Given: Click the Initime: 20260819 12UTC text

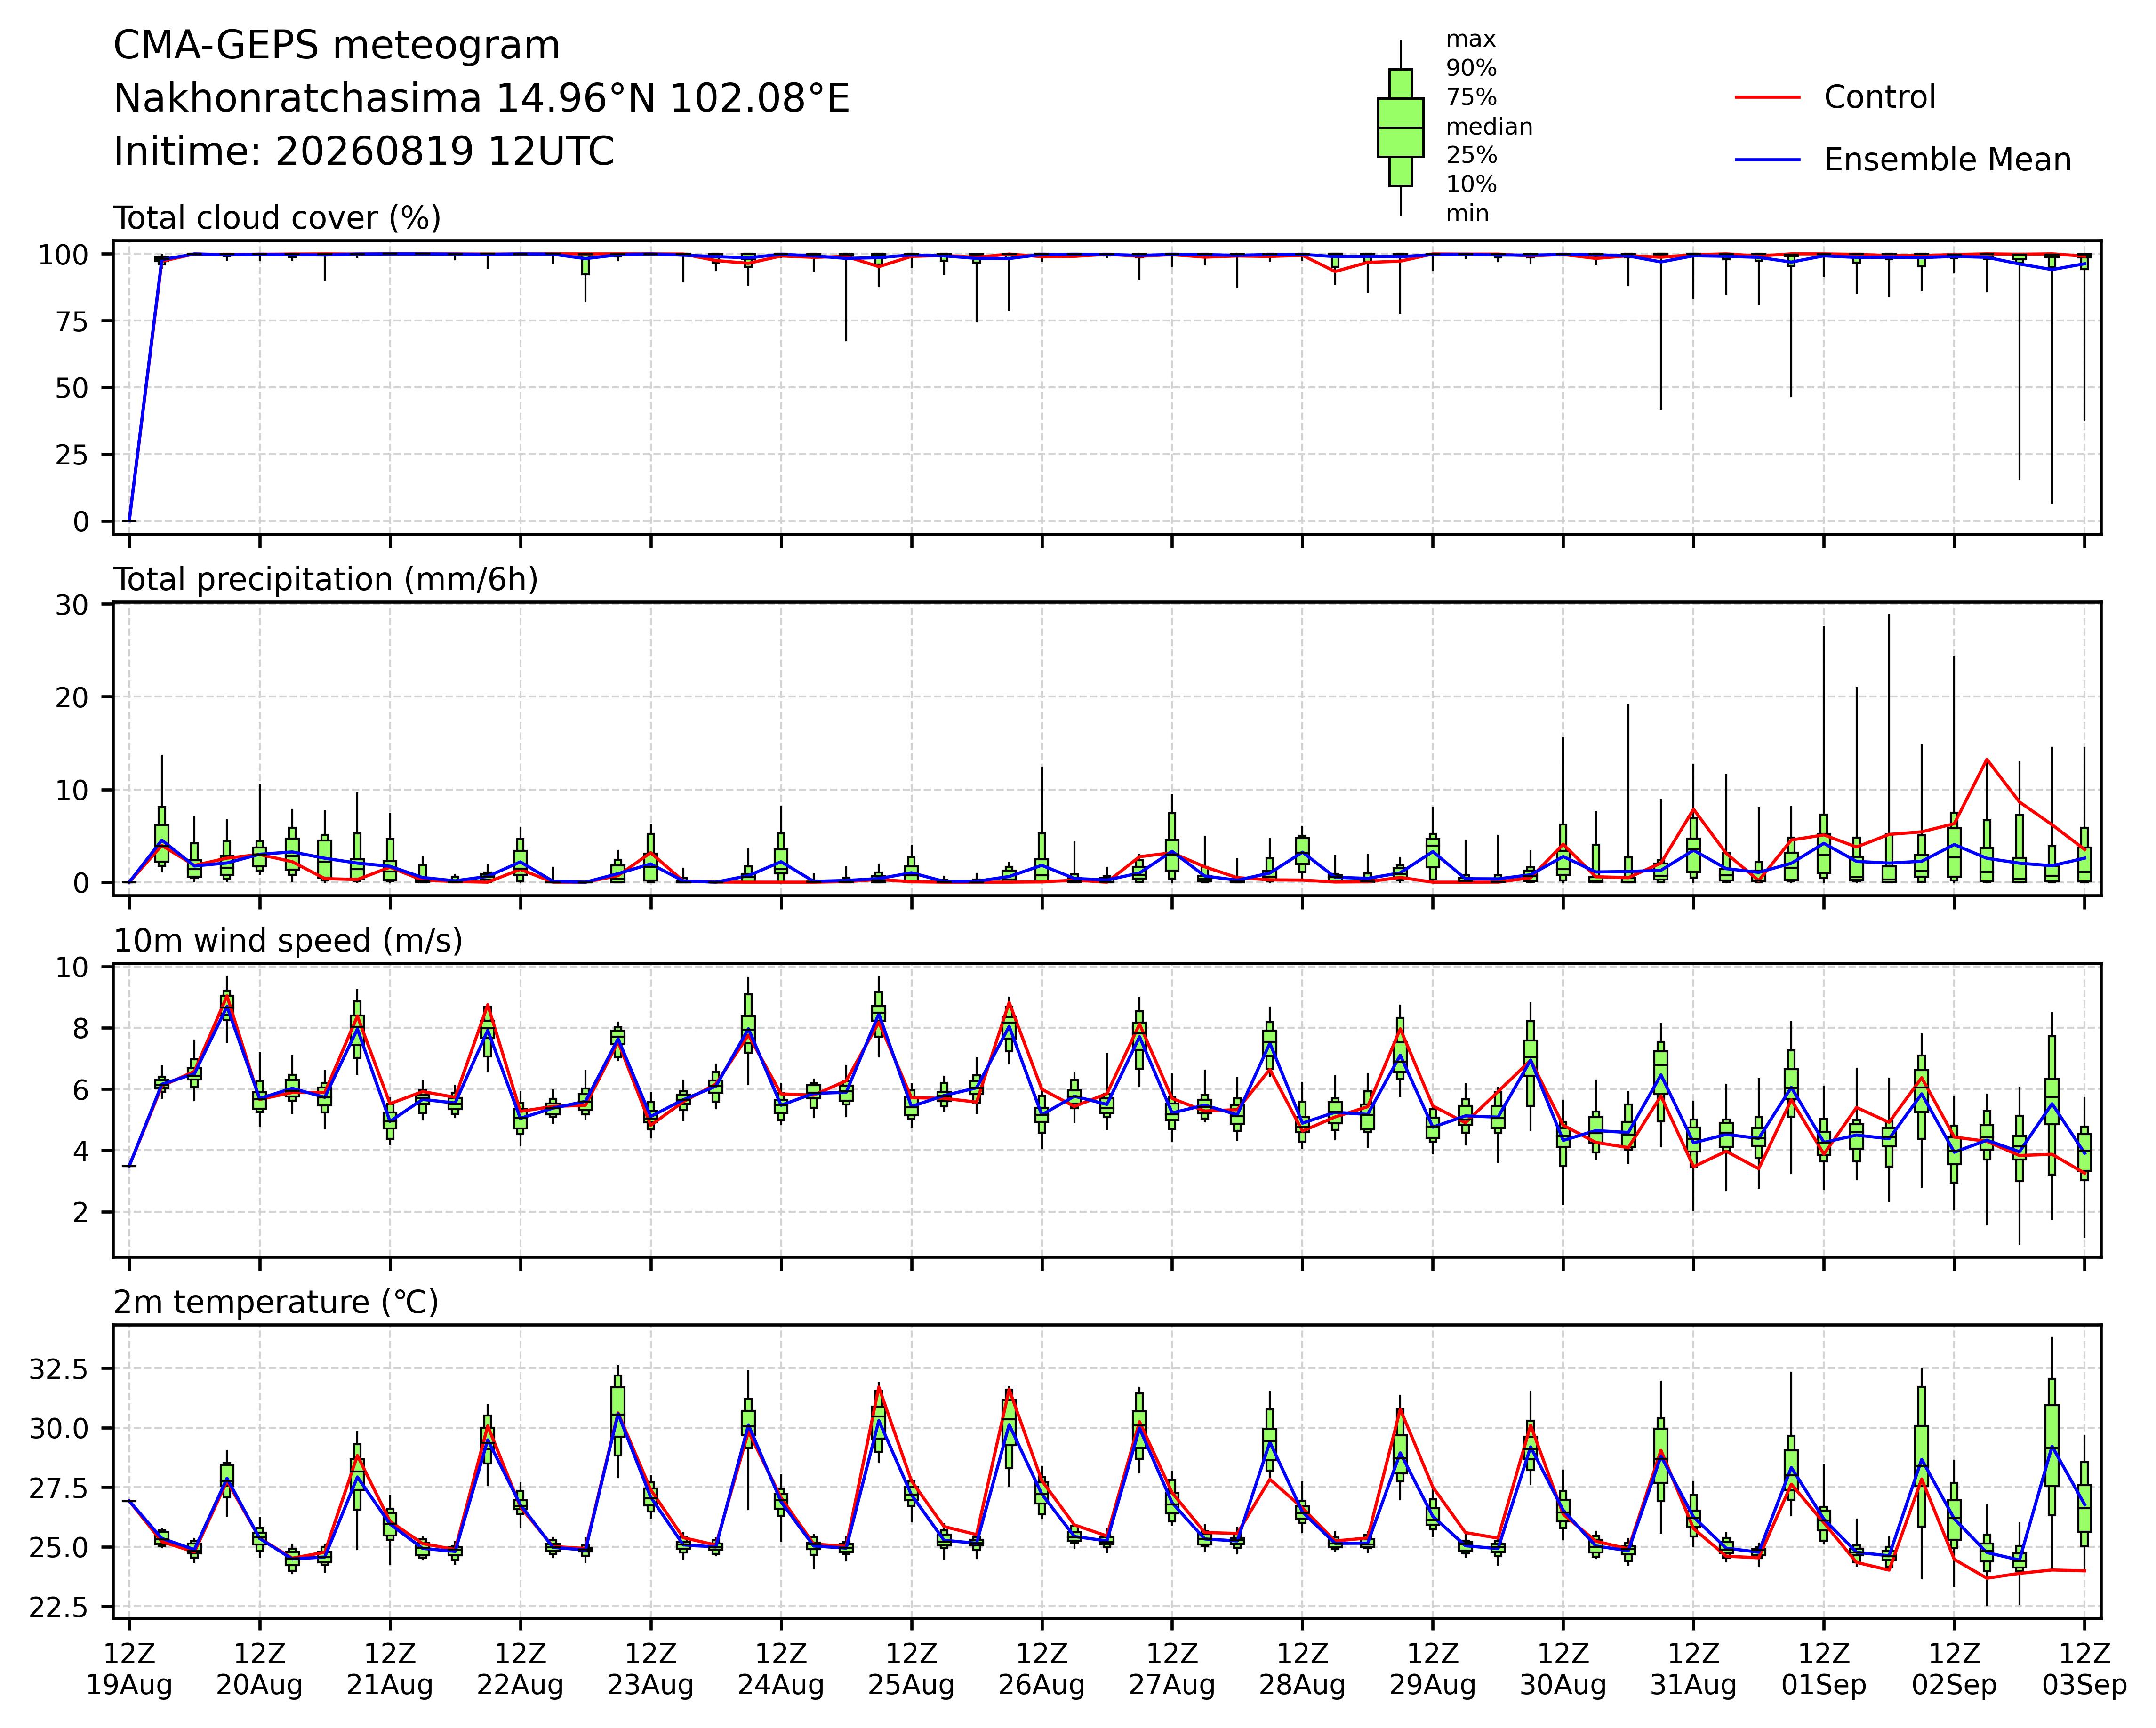Looking at the screenshot, I should 363,152.
